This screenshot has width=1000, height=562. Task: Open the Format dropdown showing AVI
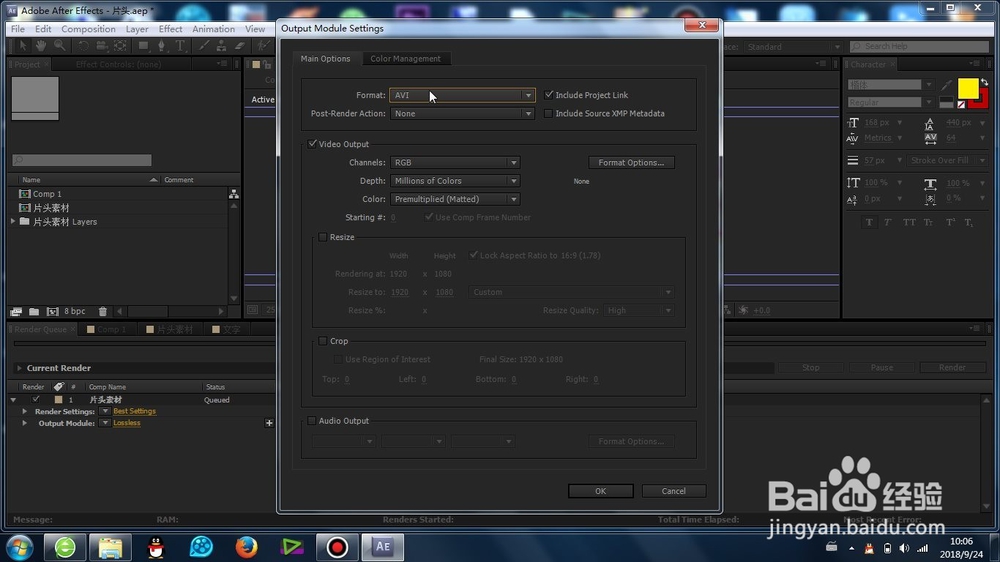click(x=462, y=95)
